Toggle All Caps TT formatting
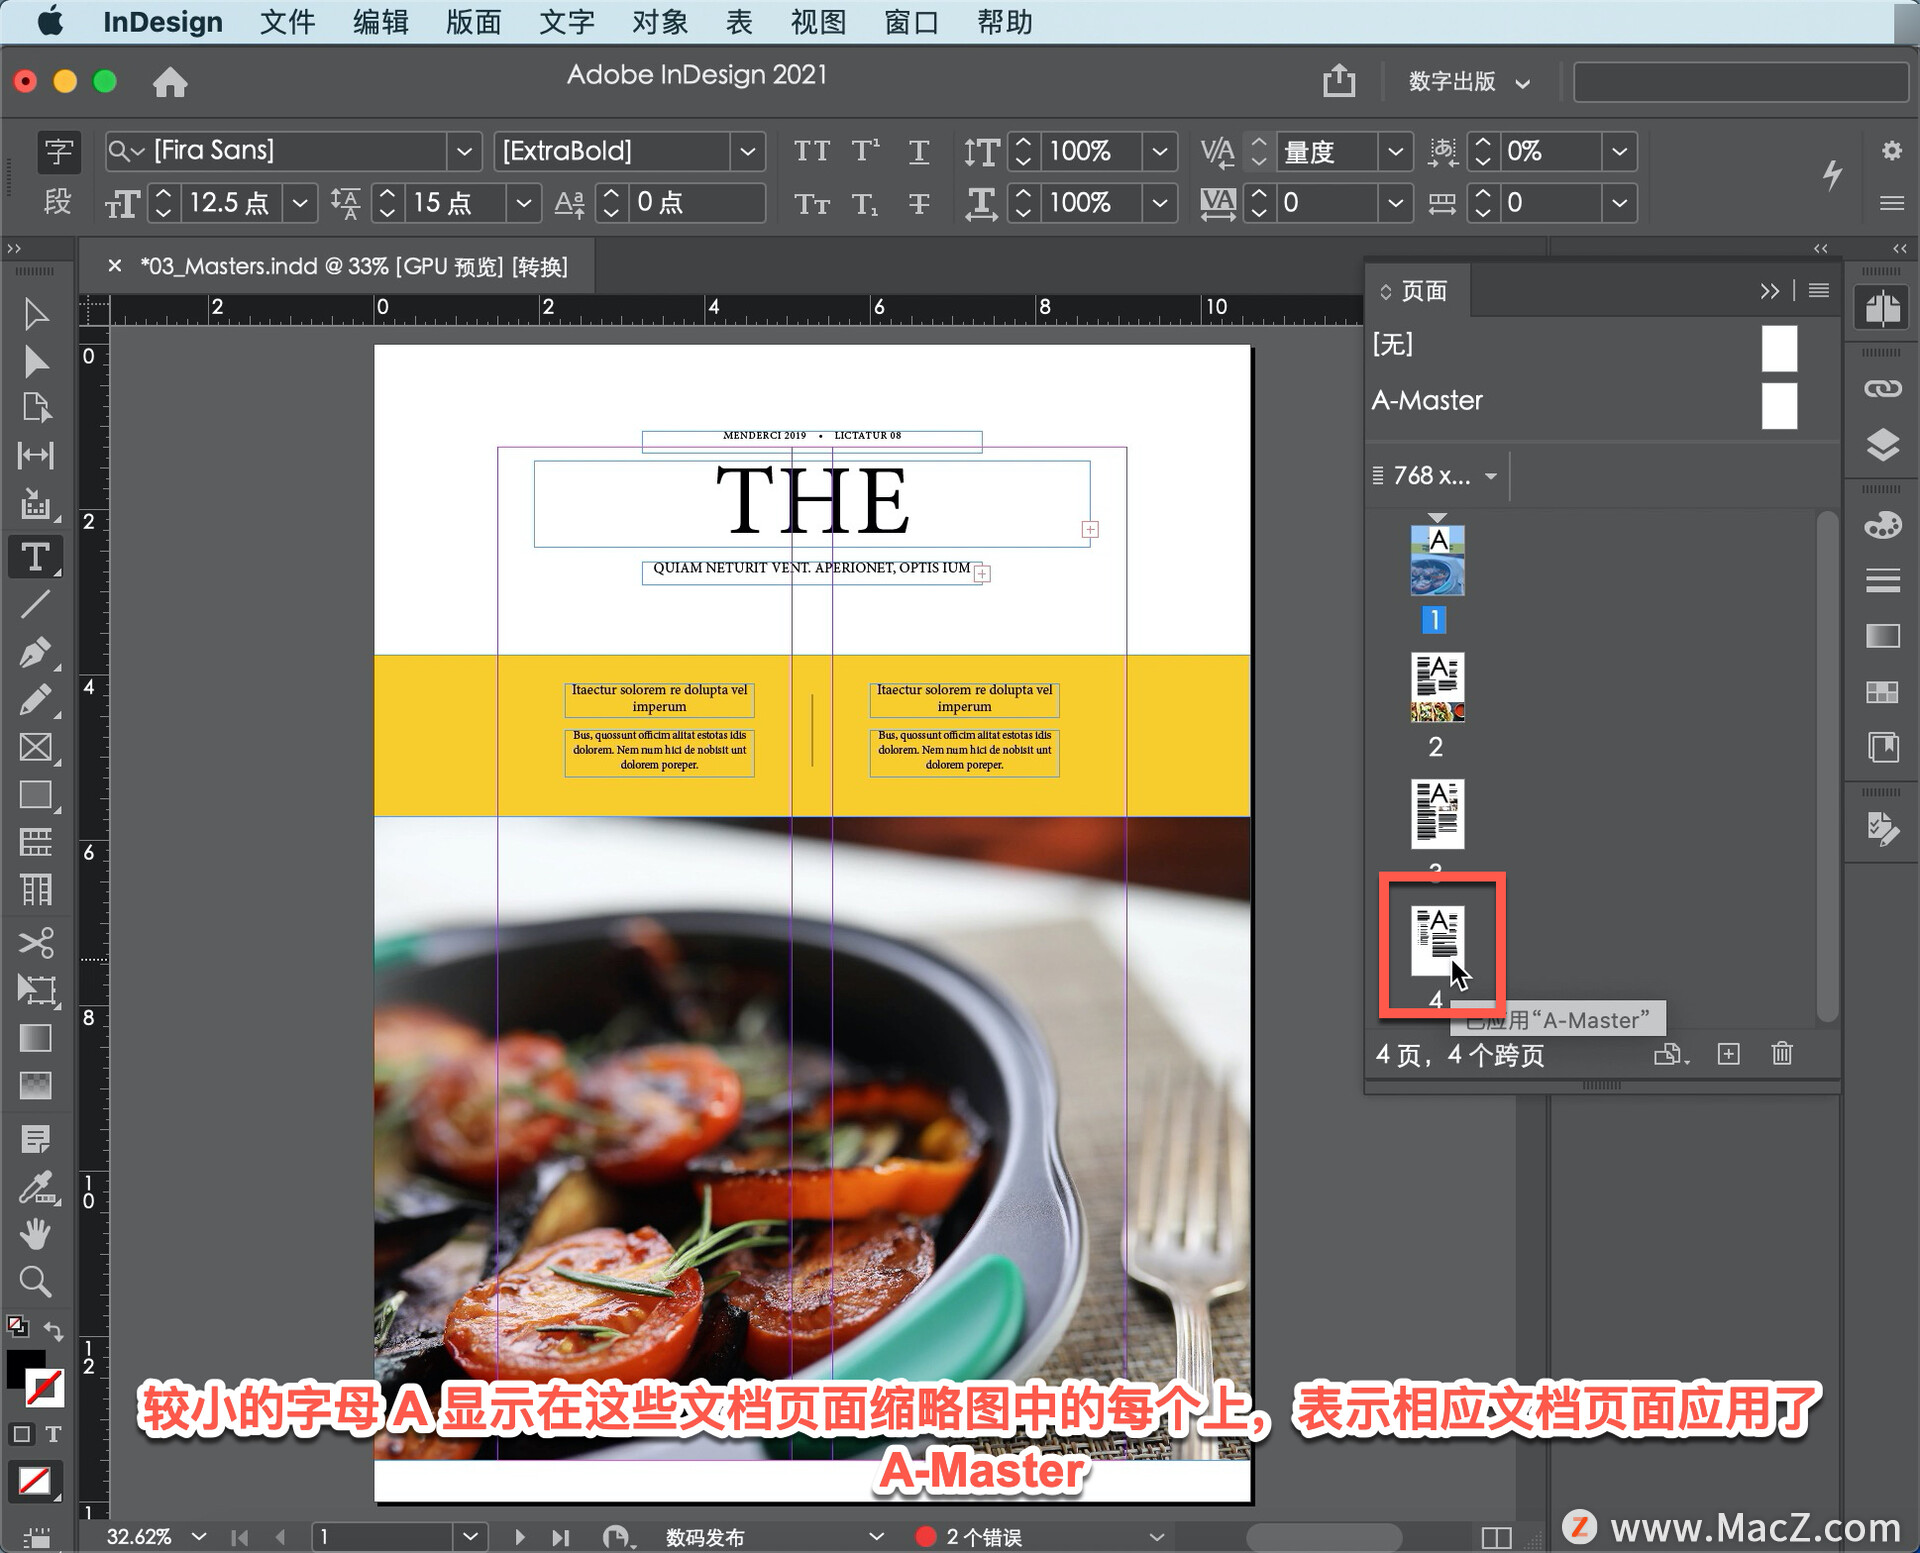This screenshot has width=1920, height=1553. pos(811,151)
